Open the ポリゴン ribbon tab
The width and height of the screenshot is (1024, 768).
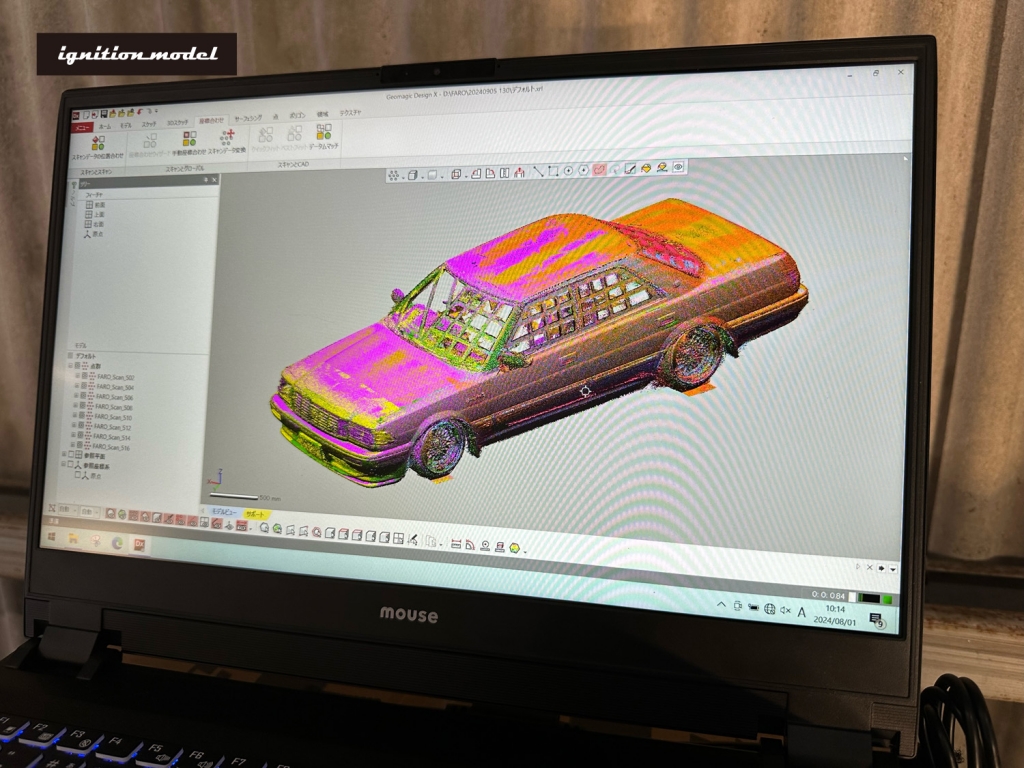[x=297, y=116]
